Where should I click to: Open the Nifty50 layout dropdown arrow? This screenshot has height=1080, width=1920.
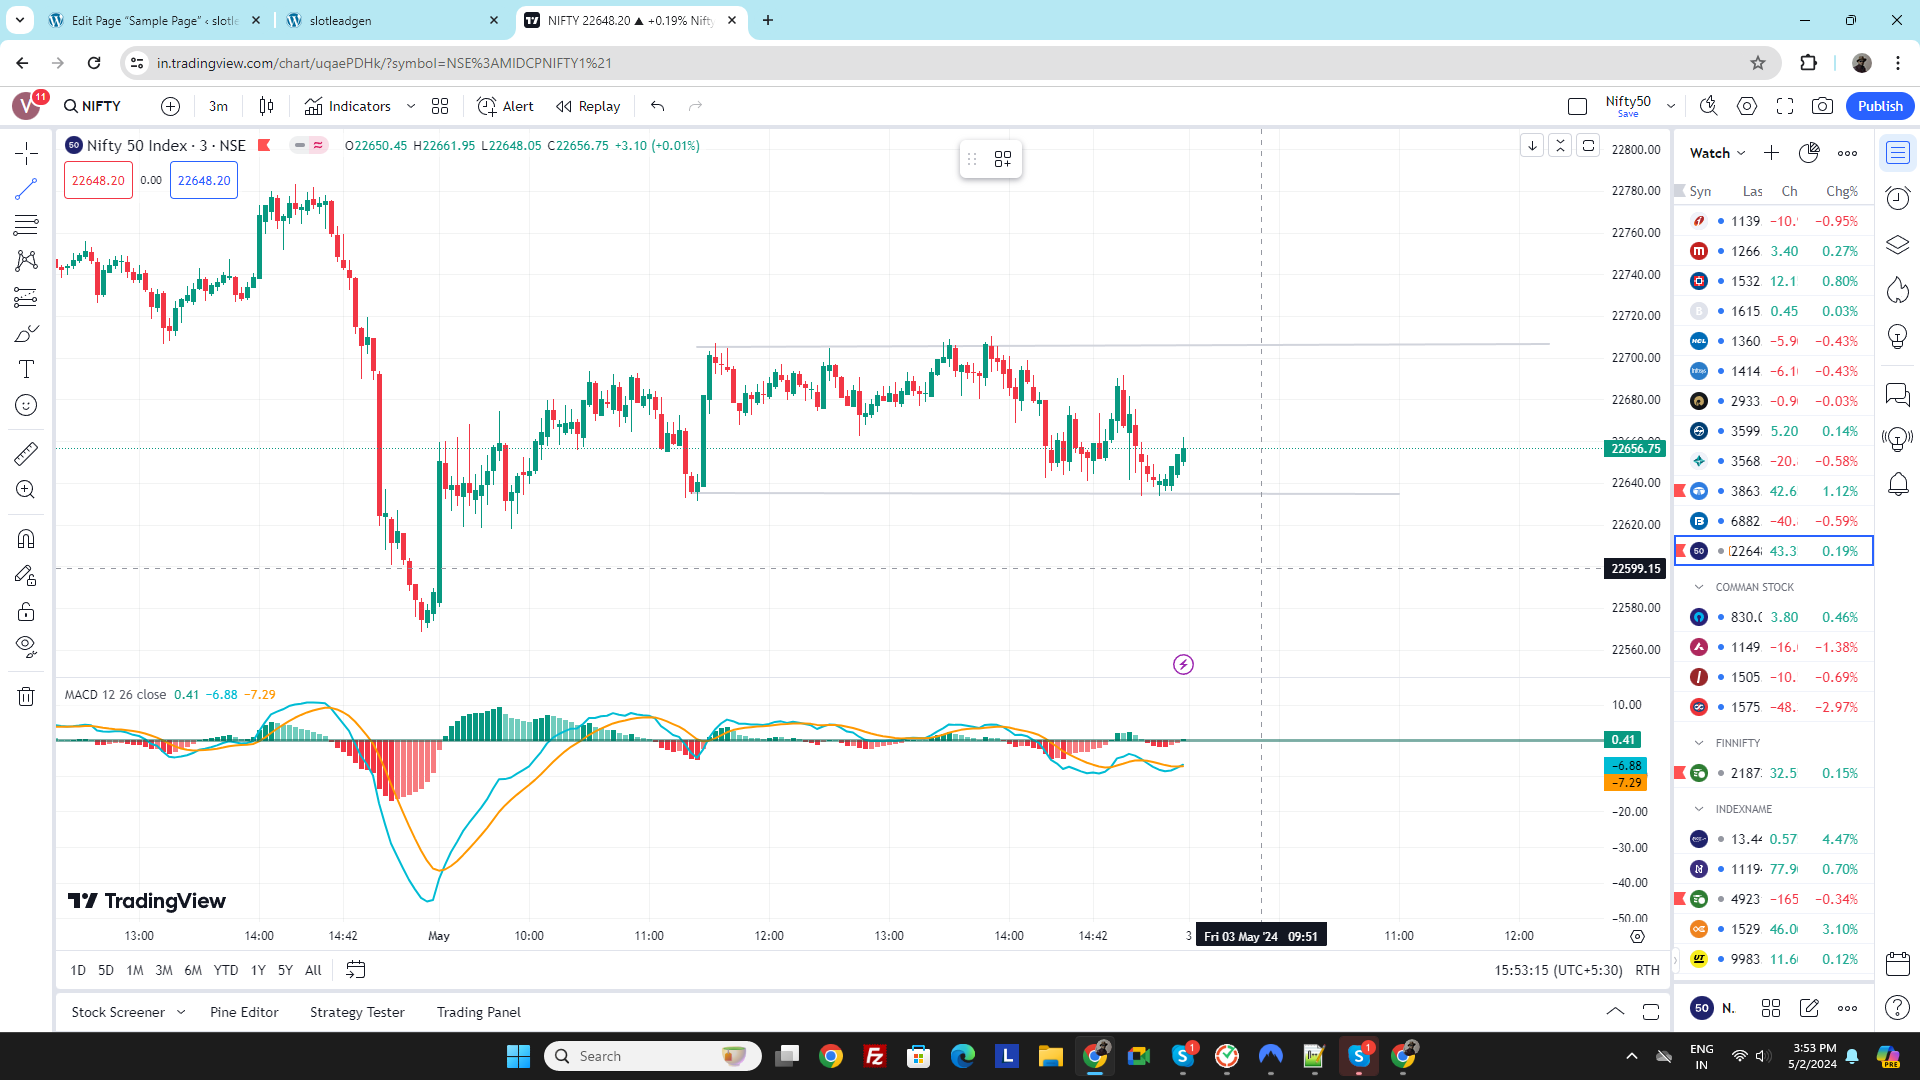1671,106
